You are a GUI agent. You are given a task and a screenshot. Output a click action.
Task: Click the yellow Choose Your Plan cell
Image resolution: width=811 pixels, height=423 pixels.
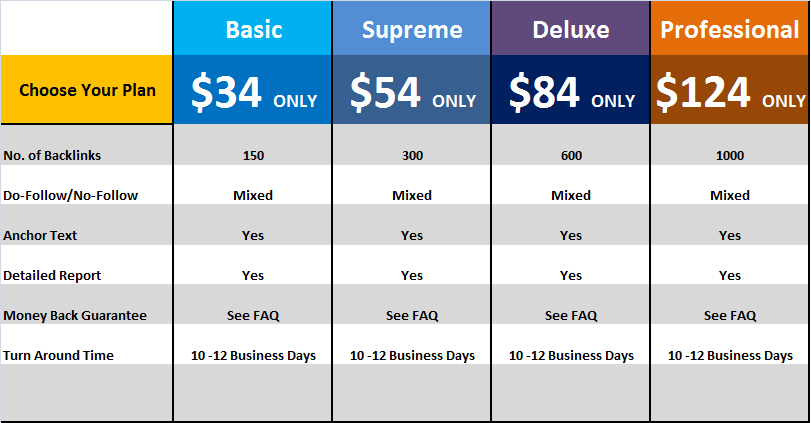coord(86,89)
